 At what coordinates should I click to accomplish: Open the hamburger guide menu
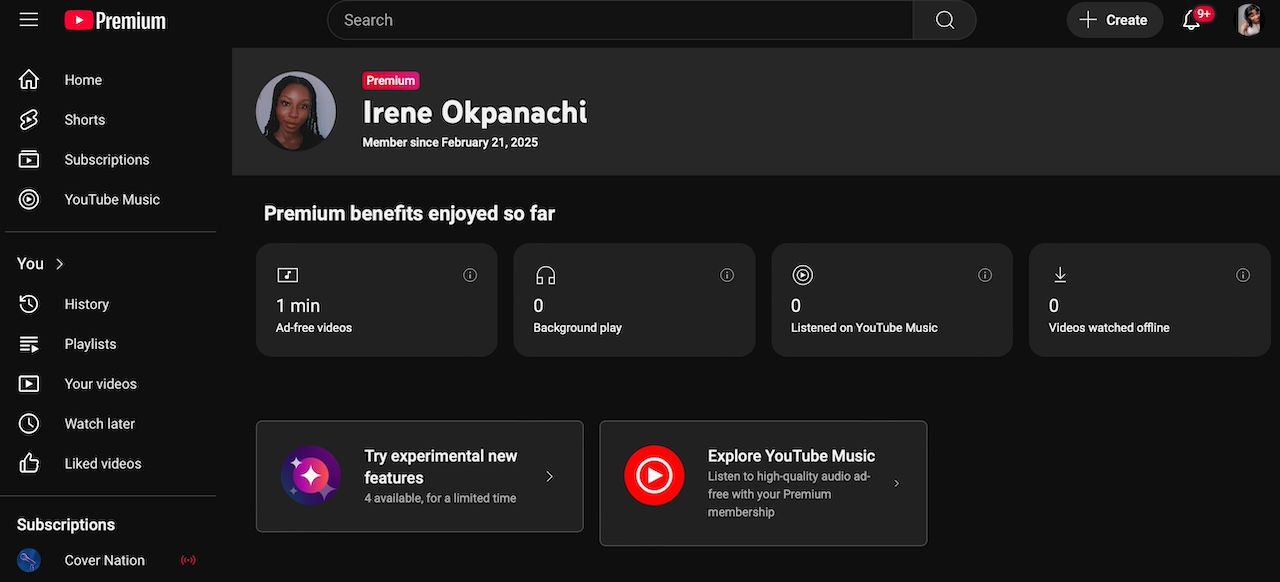[x=29, y=20]
